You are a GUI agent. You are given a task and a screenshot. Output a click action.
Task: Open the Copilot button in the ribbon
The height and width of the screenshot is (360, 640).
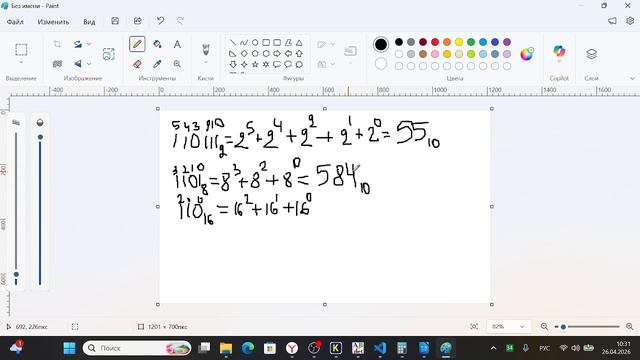(559, 52)
